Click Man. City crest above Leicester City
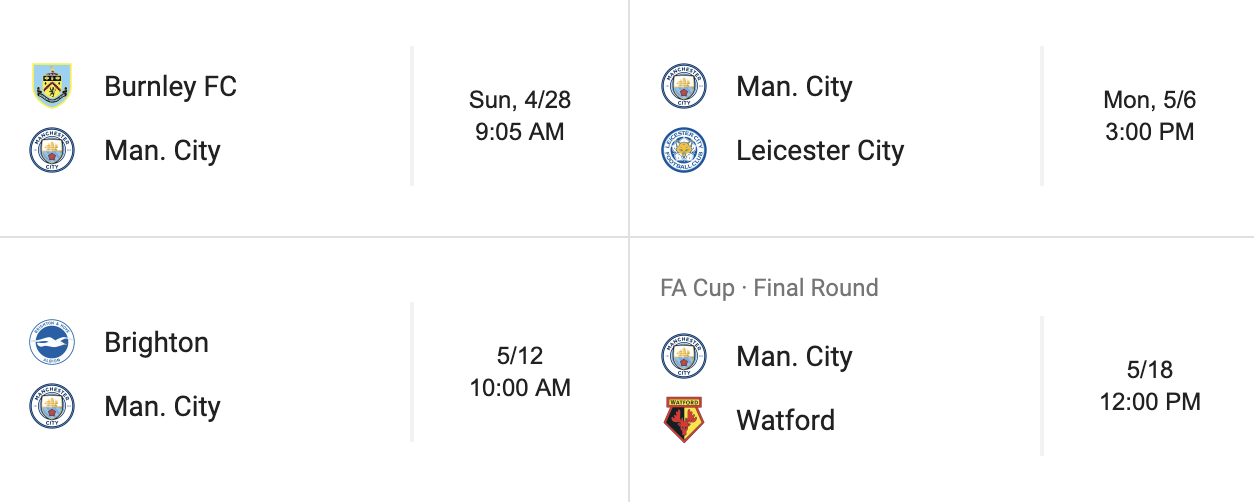This screenshot has height=502, width=1254. (684, 86)
